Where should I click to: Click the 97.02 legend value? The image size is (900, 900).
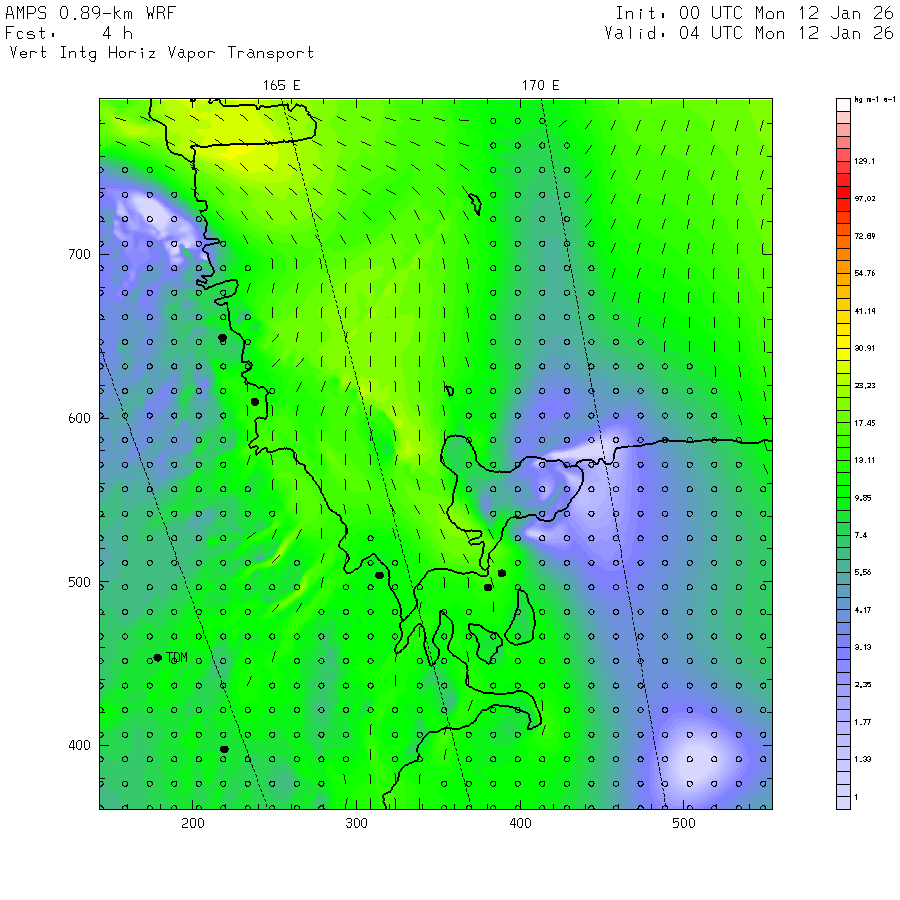[x=864, y=199]
